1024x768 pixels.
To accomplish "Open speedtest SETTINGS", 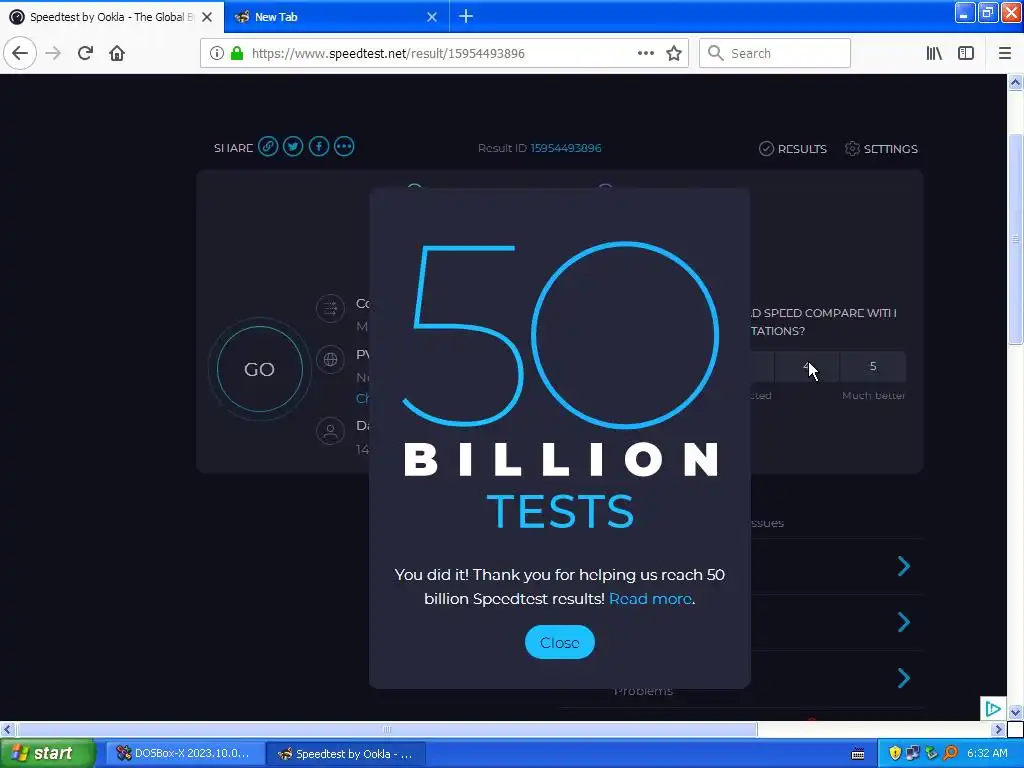I will [881, 149].
